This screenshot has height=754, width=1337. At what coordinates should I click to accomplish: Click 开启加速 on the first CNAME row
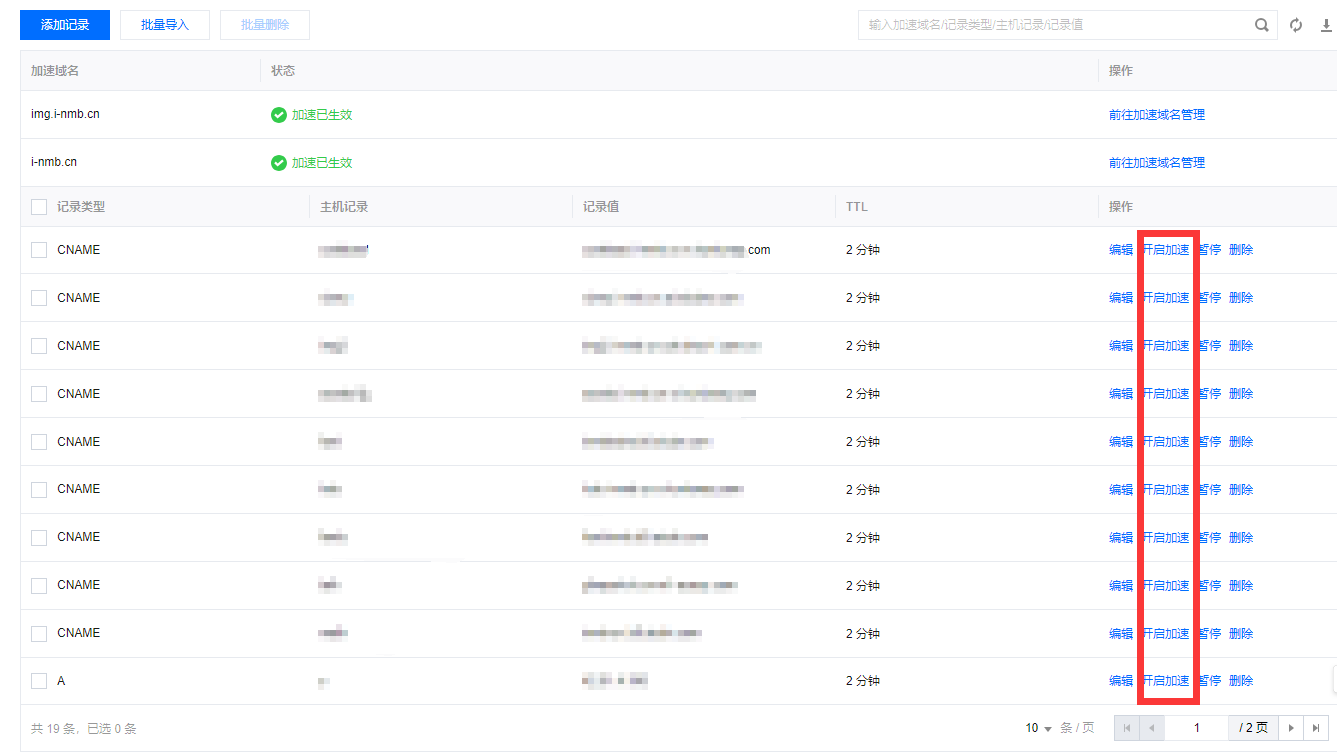coord(1166,250)
